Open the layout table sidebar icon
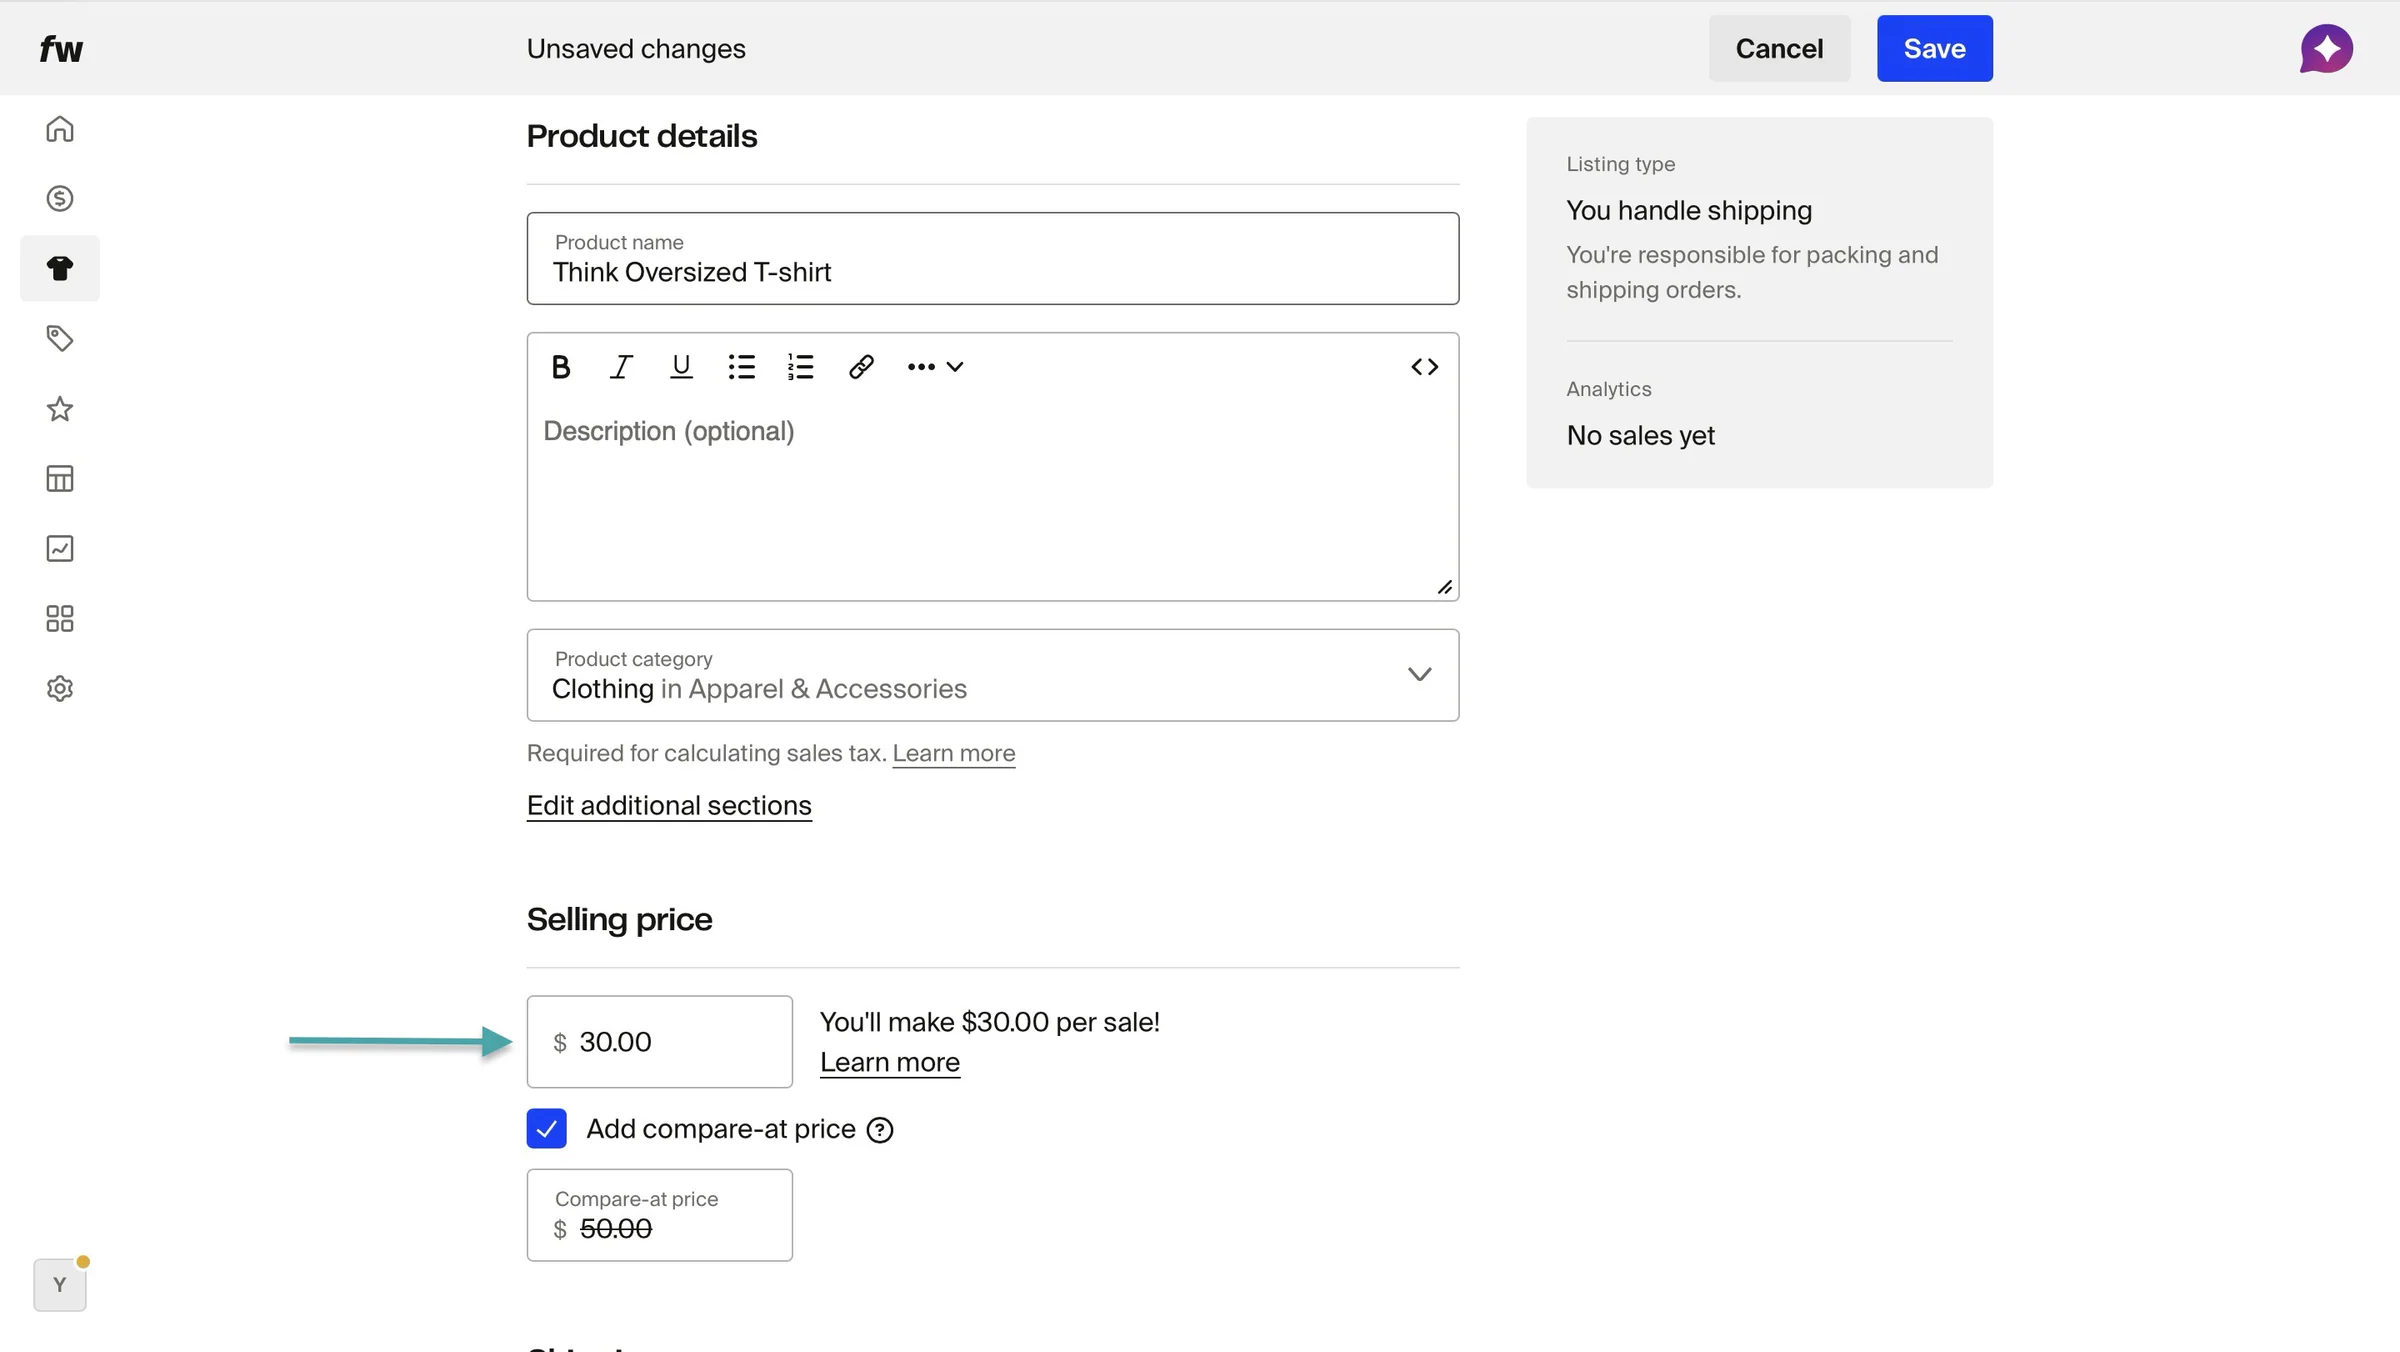The height and width of the screenshot is (1352, 2400). click(x=60, y=478)
